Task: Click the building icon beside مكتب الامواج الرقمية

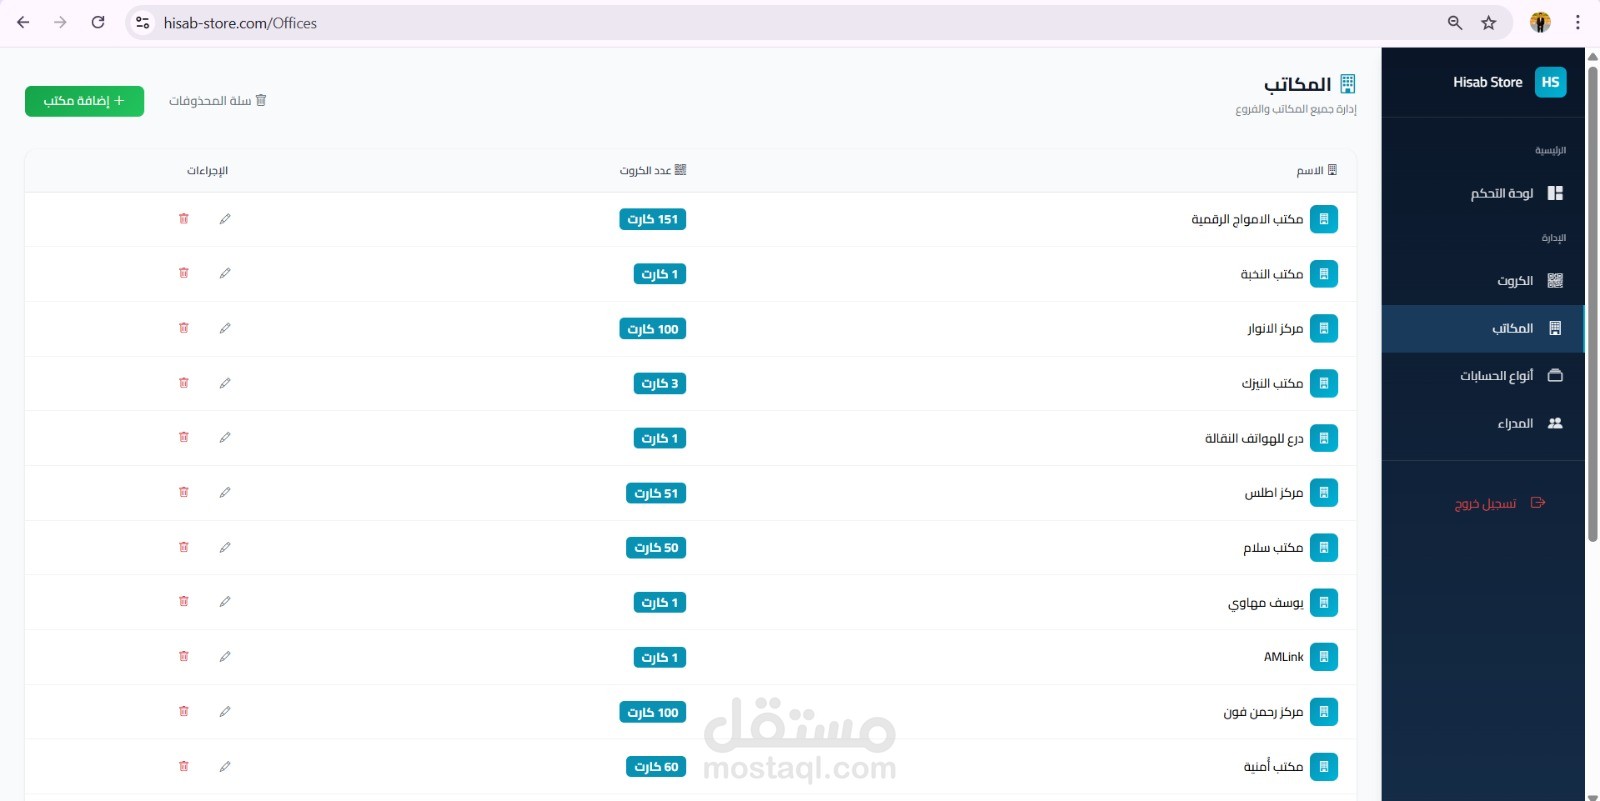Action: [x=1324, y=219]
